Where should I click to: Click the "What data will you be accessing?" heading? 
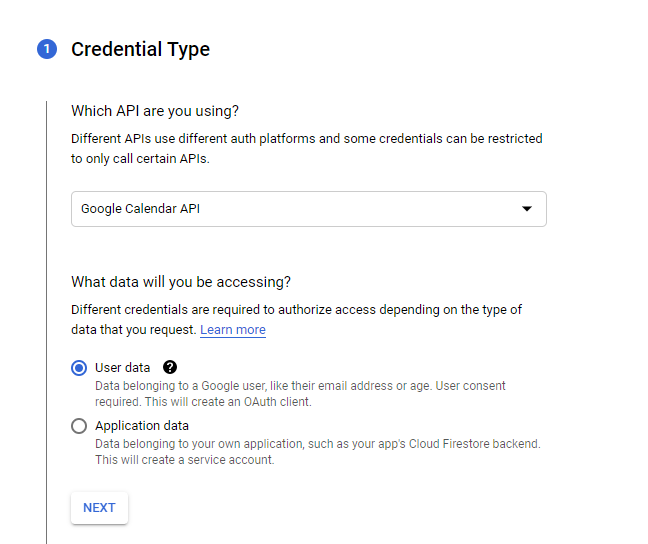tap(181, 282)
